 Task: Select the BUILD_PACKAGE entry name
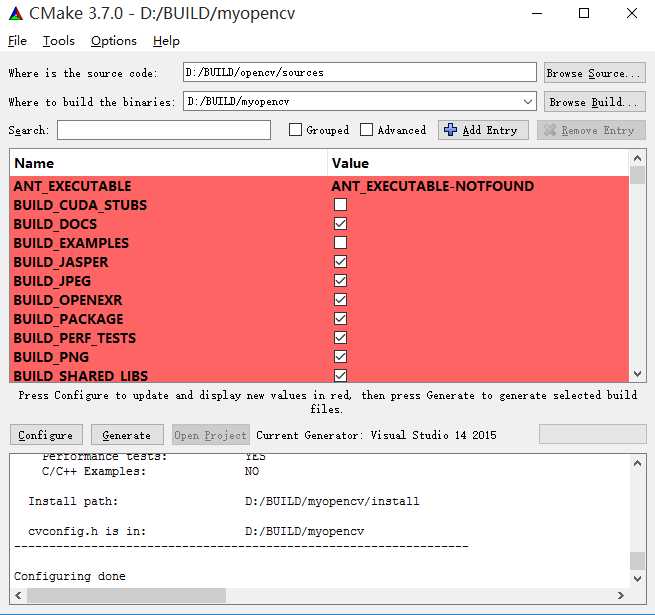pos(69,319)
